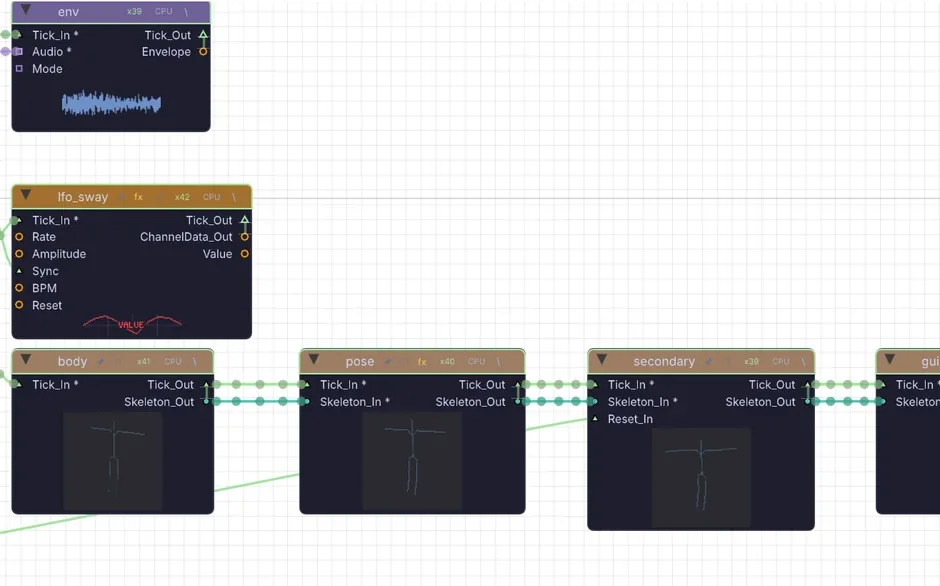Viewport: 940px width, 586px height.
Task: Select the pose node title
Action: click(x=360, y=362)
